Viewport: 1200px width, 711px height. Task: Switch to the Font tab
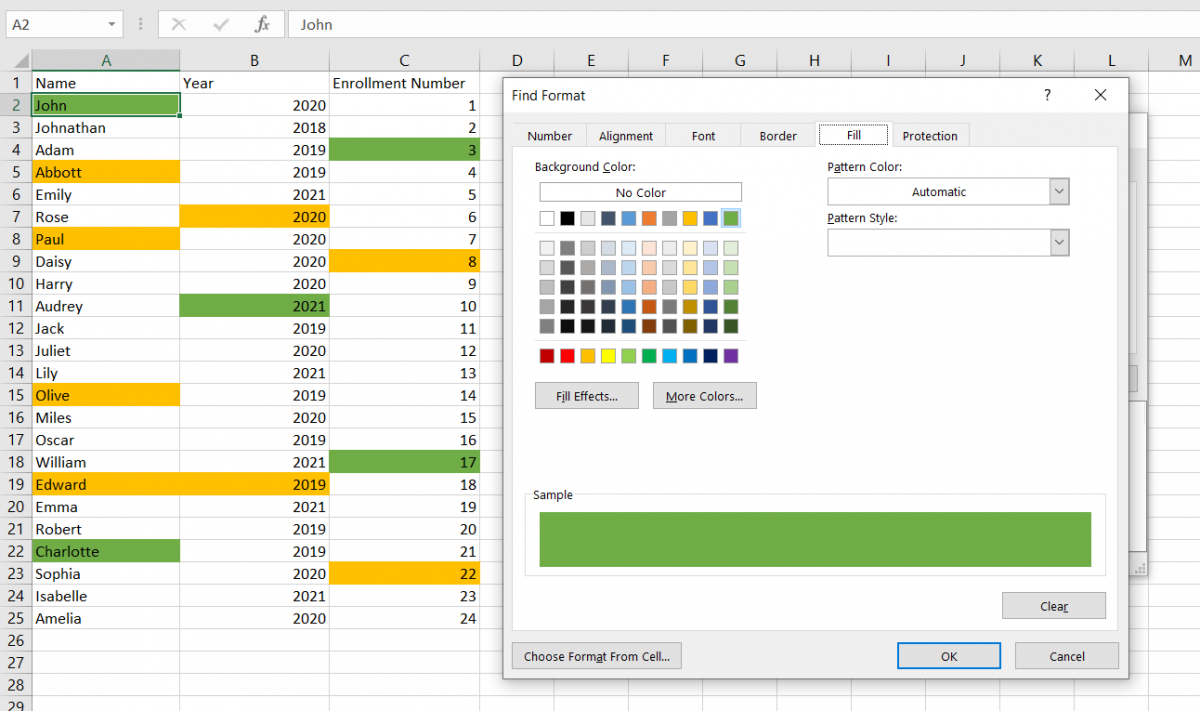point(703,136)
